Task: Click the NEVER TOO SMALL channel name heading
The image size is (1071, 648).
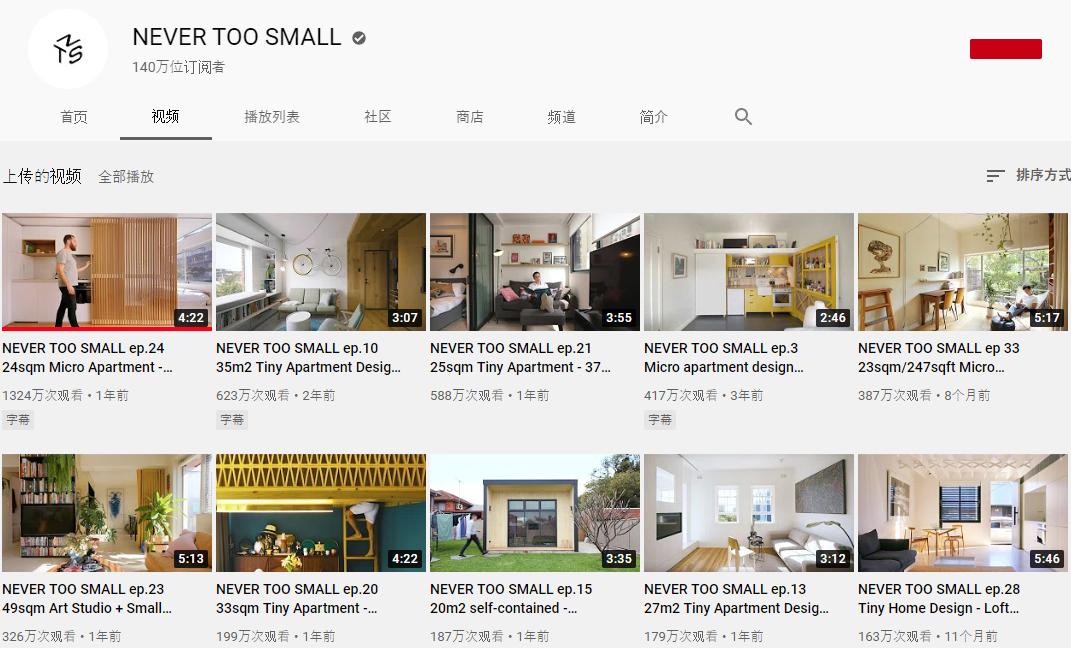Action: pyautogui.click(x=237, y=37)
